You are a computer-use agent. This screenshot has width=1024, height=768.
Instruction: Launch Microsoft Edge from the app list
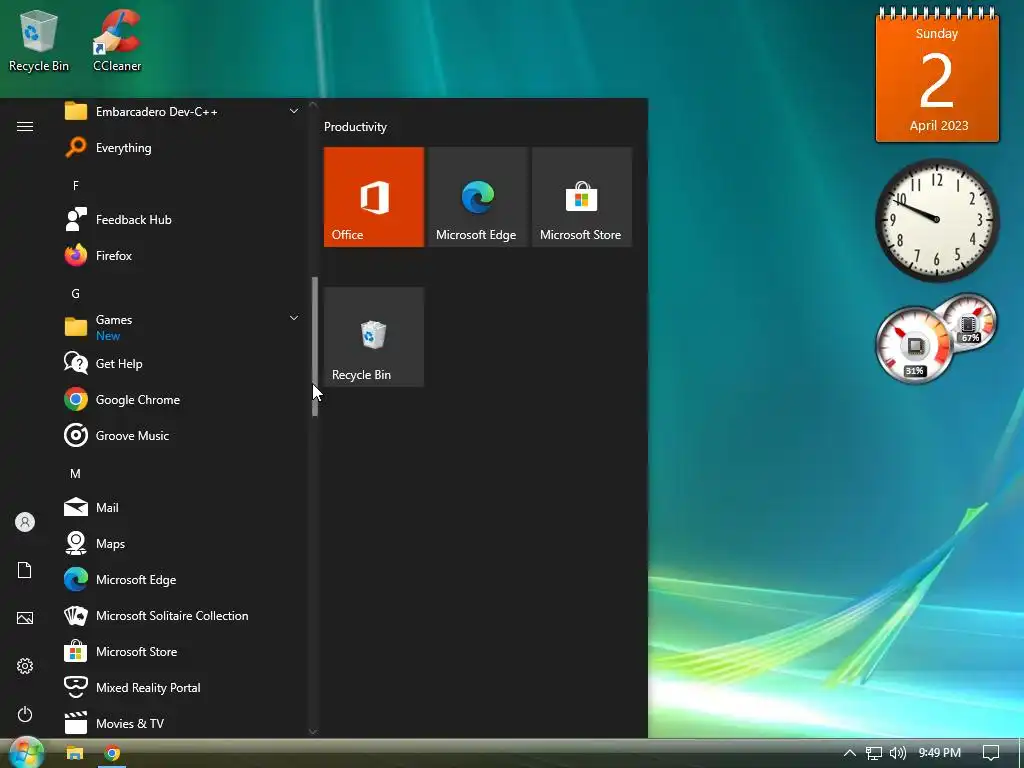(182, 579)
